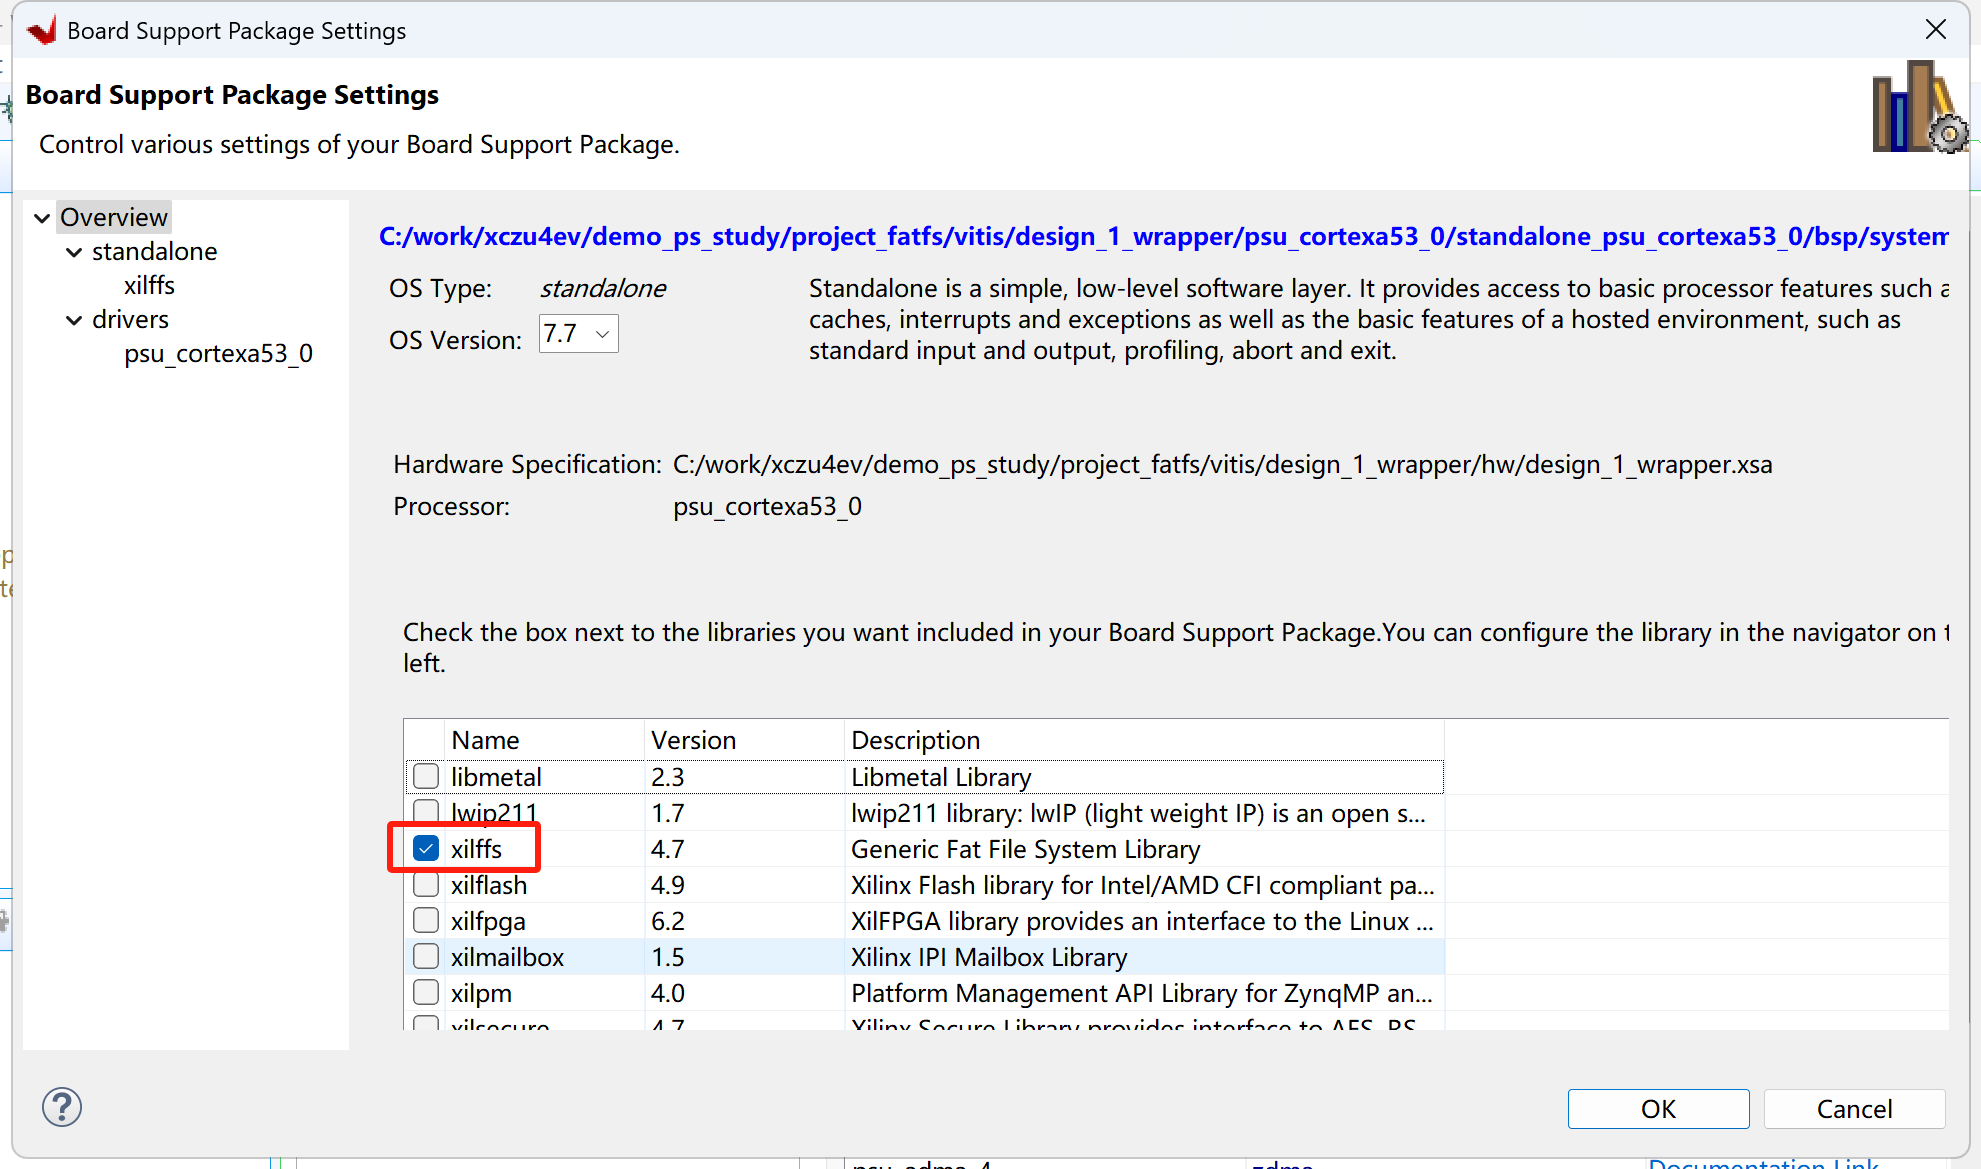Open the OS Version dropdown
The height and width of the screenshot is (1169, 1981).
tap(579, 334)
